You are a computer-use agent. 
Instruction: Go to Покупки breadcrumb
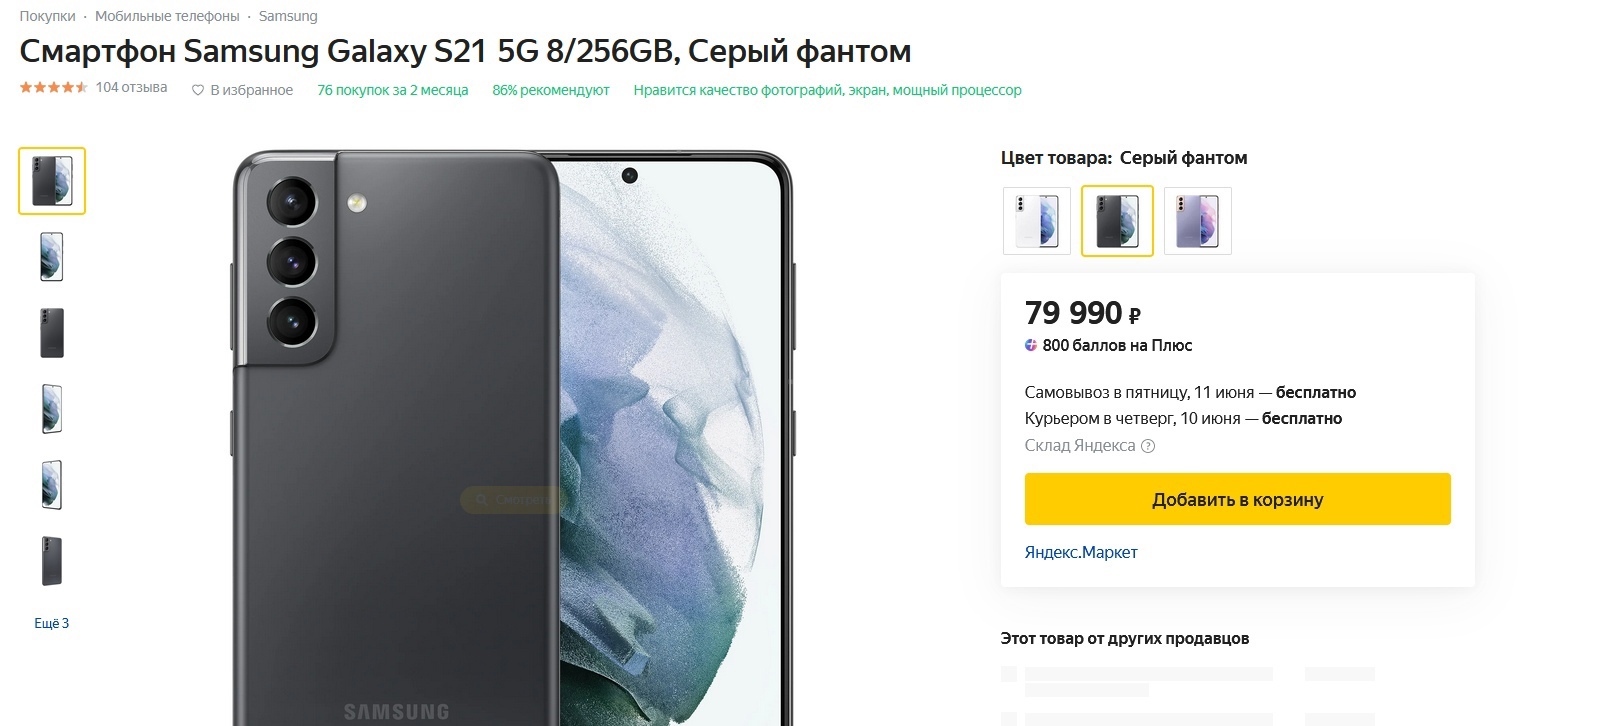47,16
